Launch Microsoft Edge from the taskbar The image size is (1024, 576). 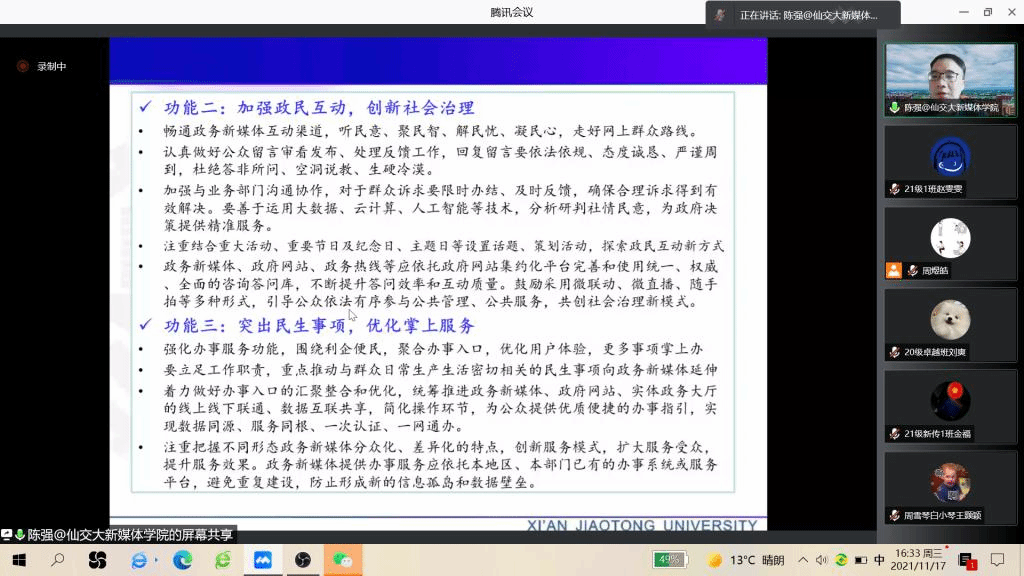click(183, 560)
